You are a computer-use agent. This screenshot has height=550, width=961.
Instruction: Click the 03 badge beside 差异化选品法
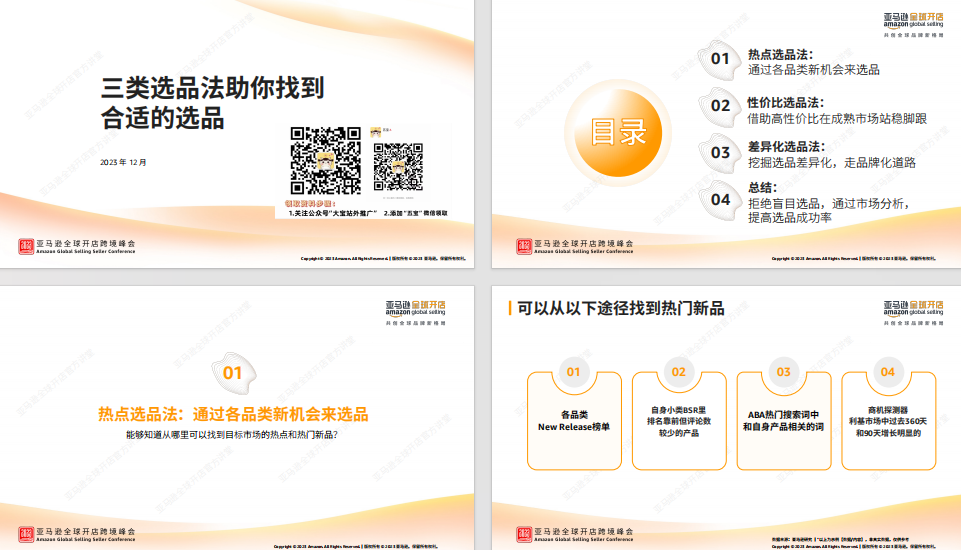tap(720, 153)
